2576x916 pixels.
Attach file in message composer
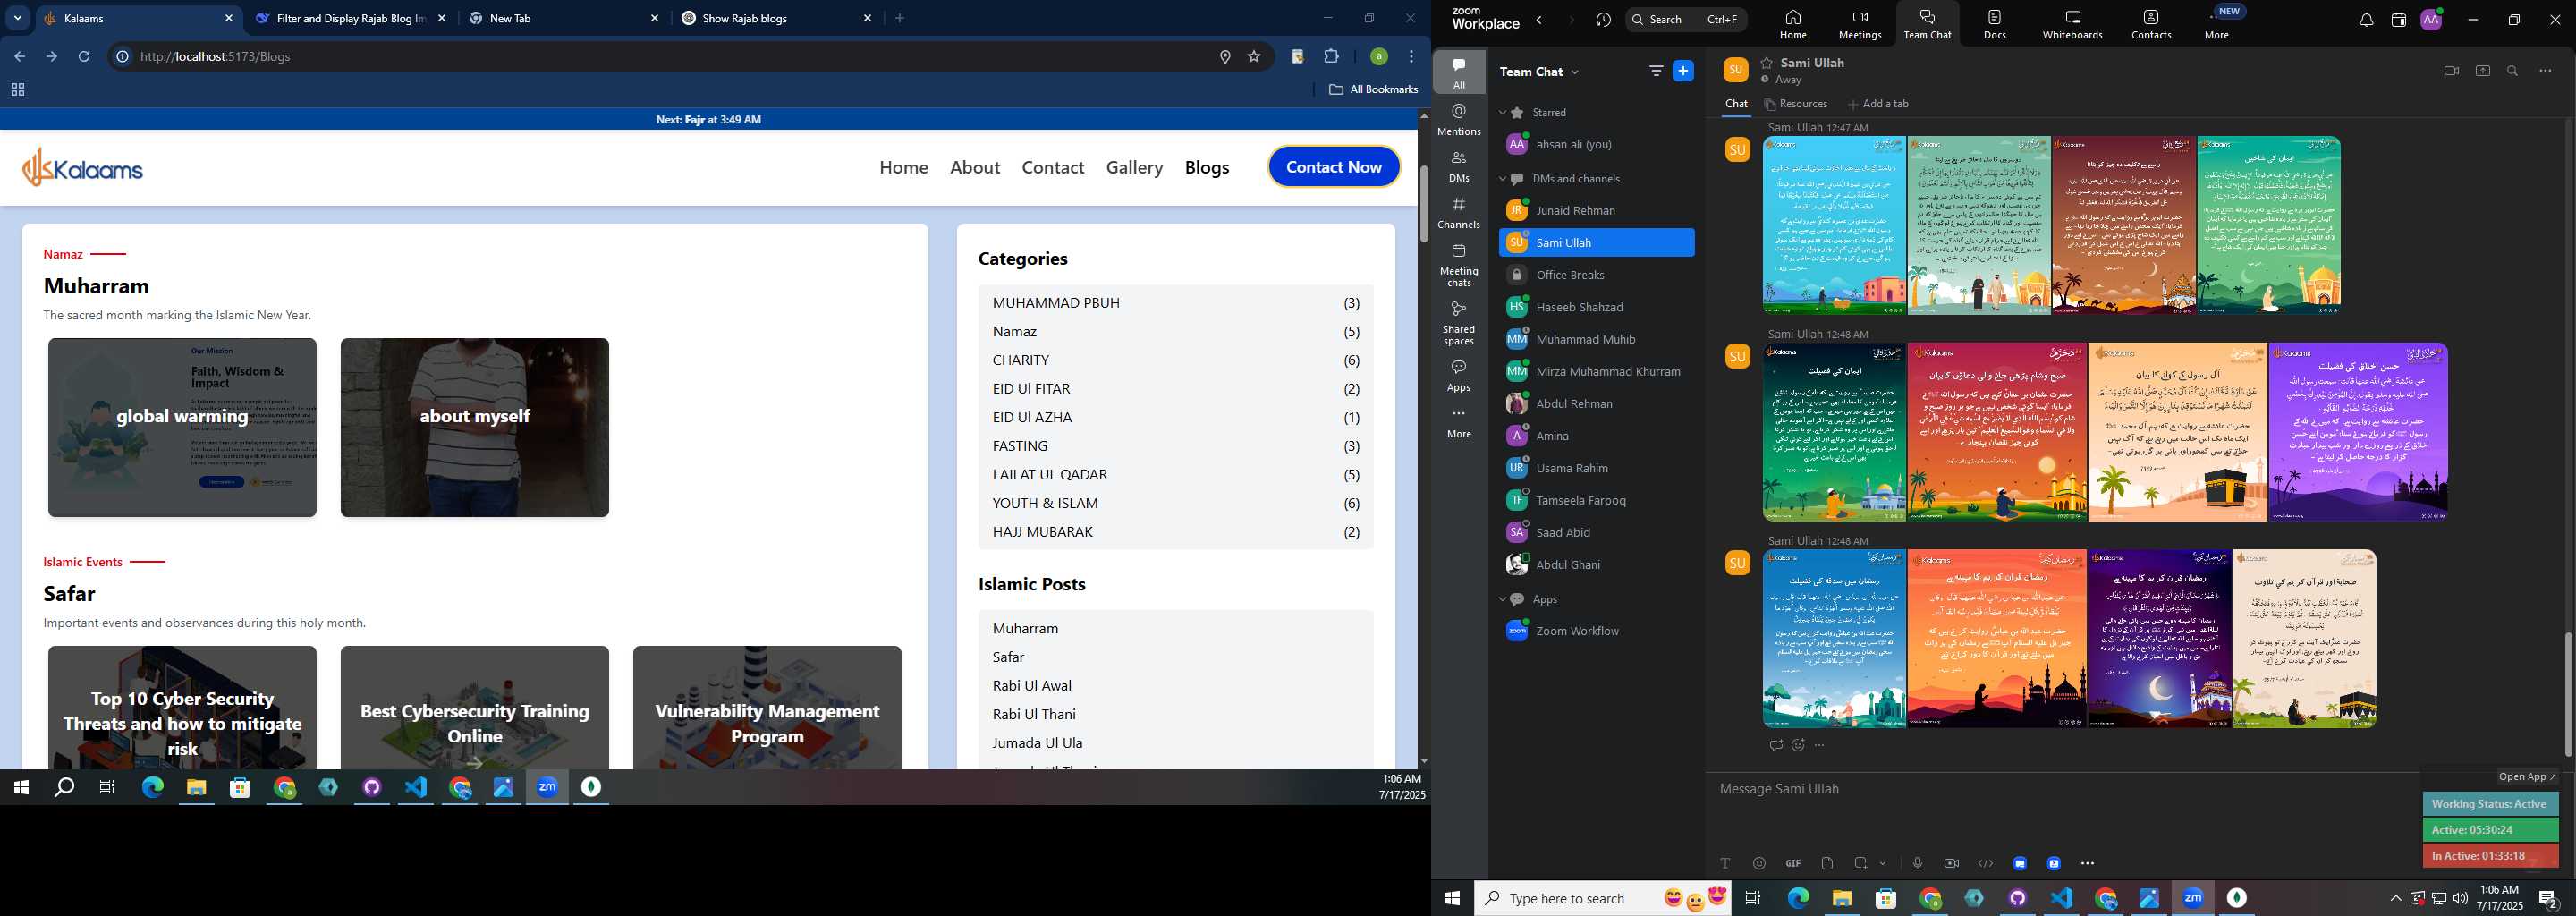coord(1827,863)
